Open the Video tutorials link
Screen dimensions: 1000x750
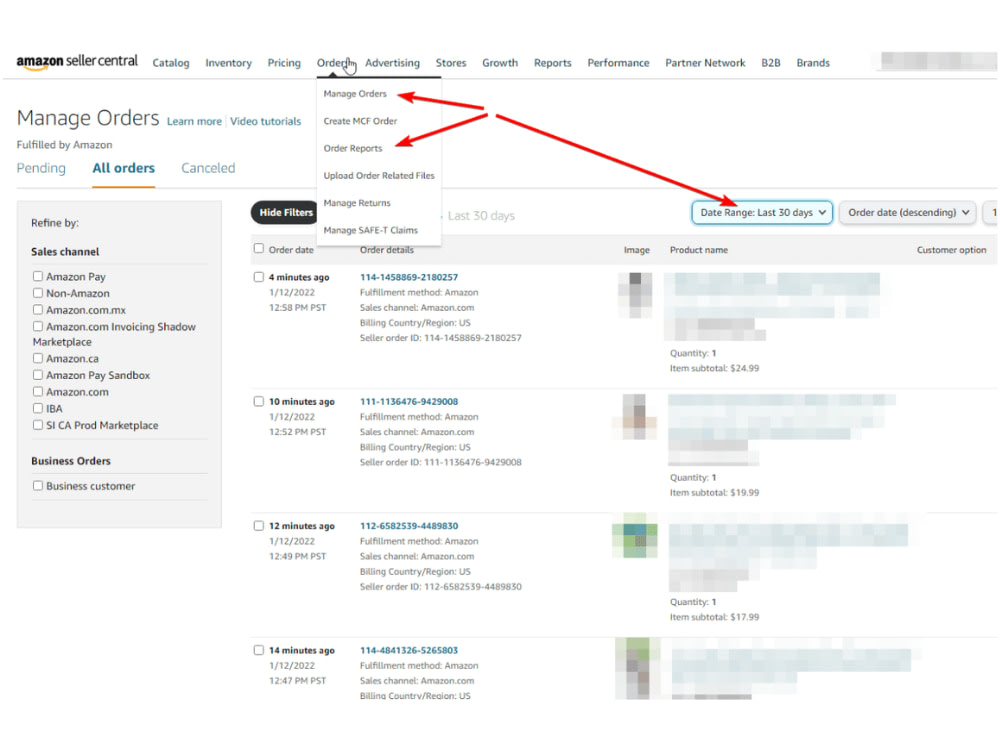(x=265, y=121)
